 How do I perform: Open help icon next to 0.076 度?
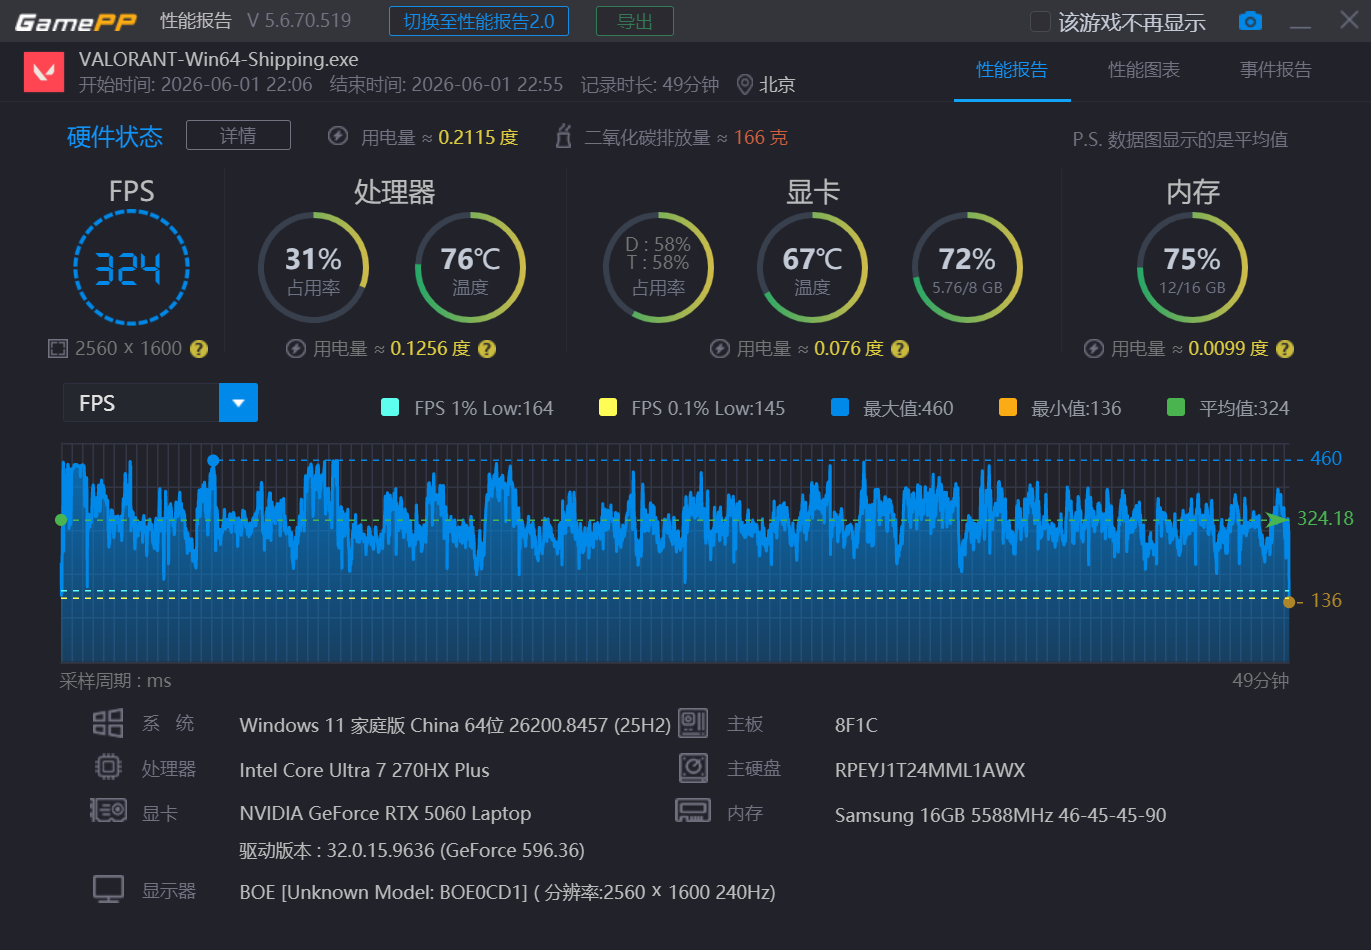pos(900,349)
